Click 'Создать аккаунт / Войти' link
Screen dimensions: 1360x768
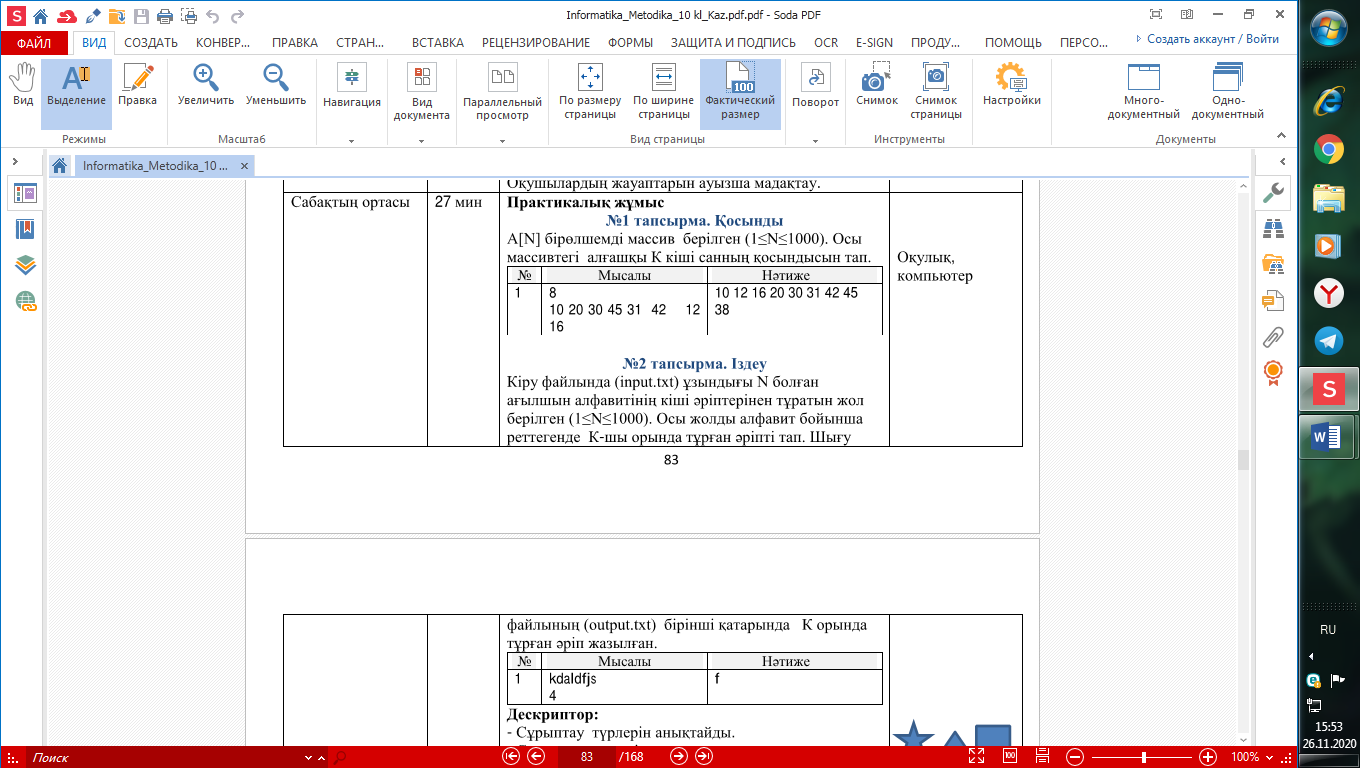tap(1212, 39)
